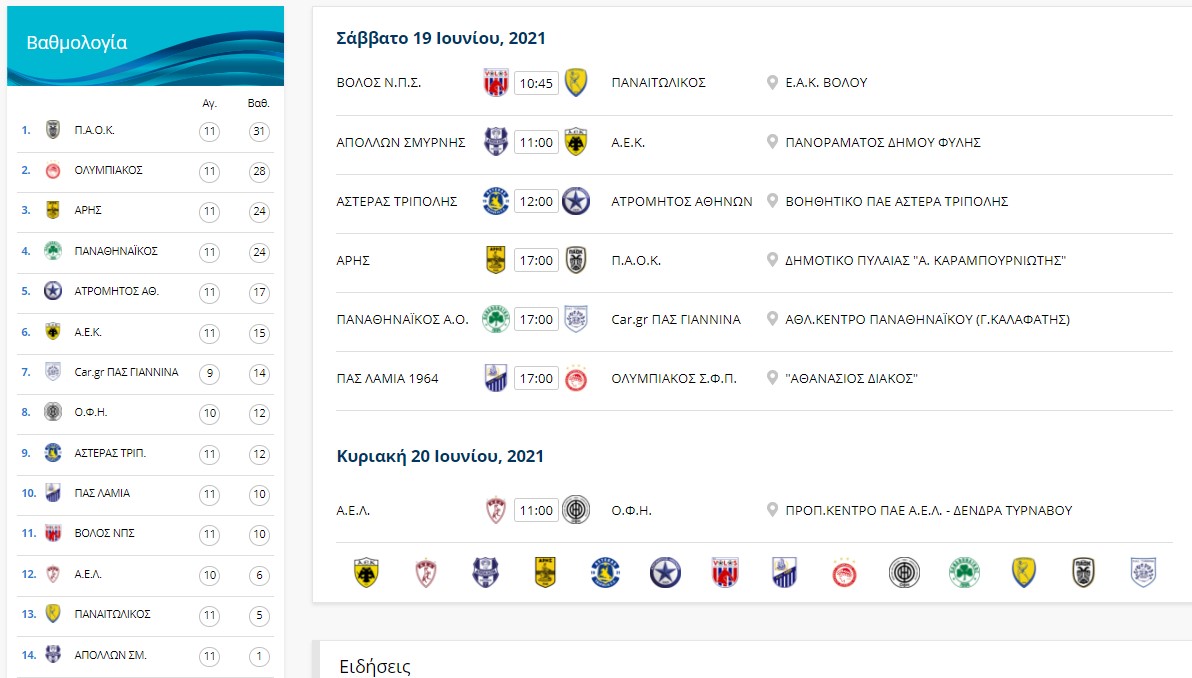
Task: Click the location pin for Ε.Α.Κ. ΒΟΛΟΥ
Action: [772, 82]
